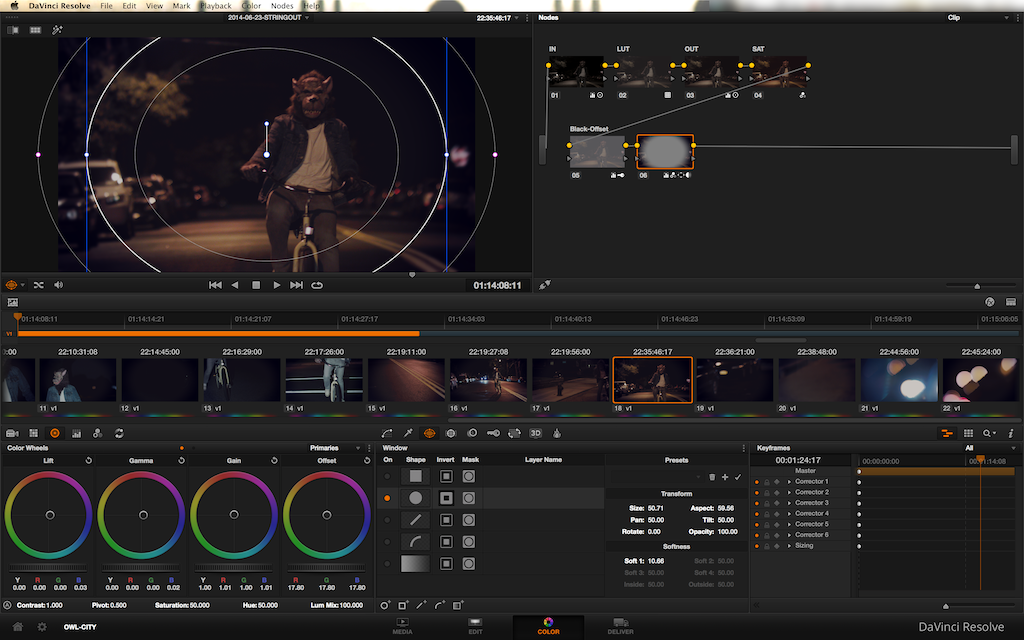1024x640 pixels.
Task: Open the 3D stereoscopic palette
Action: point(536,433)
